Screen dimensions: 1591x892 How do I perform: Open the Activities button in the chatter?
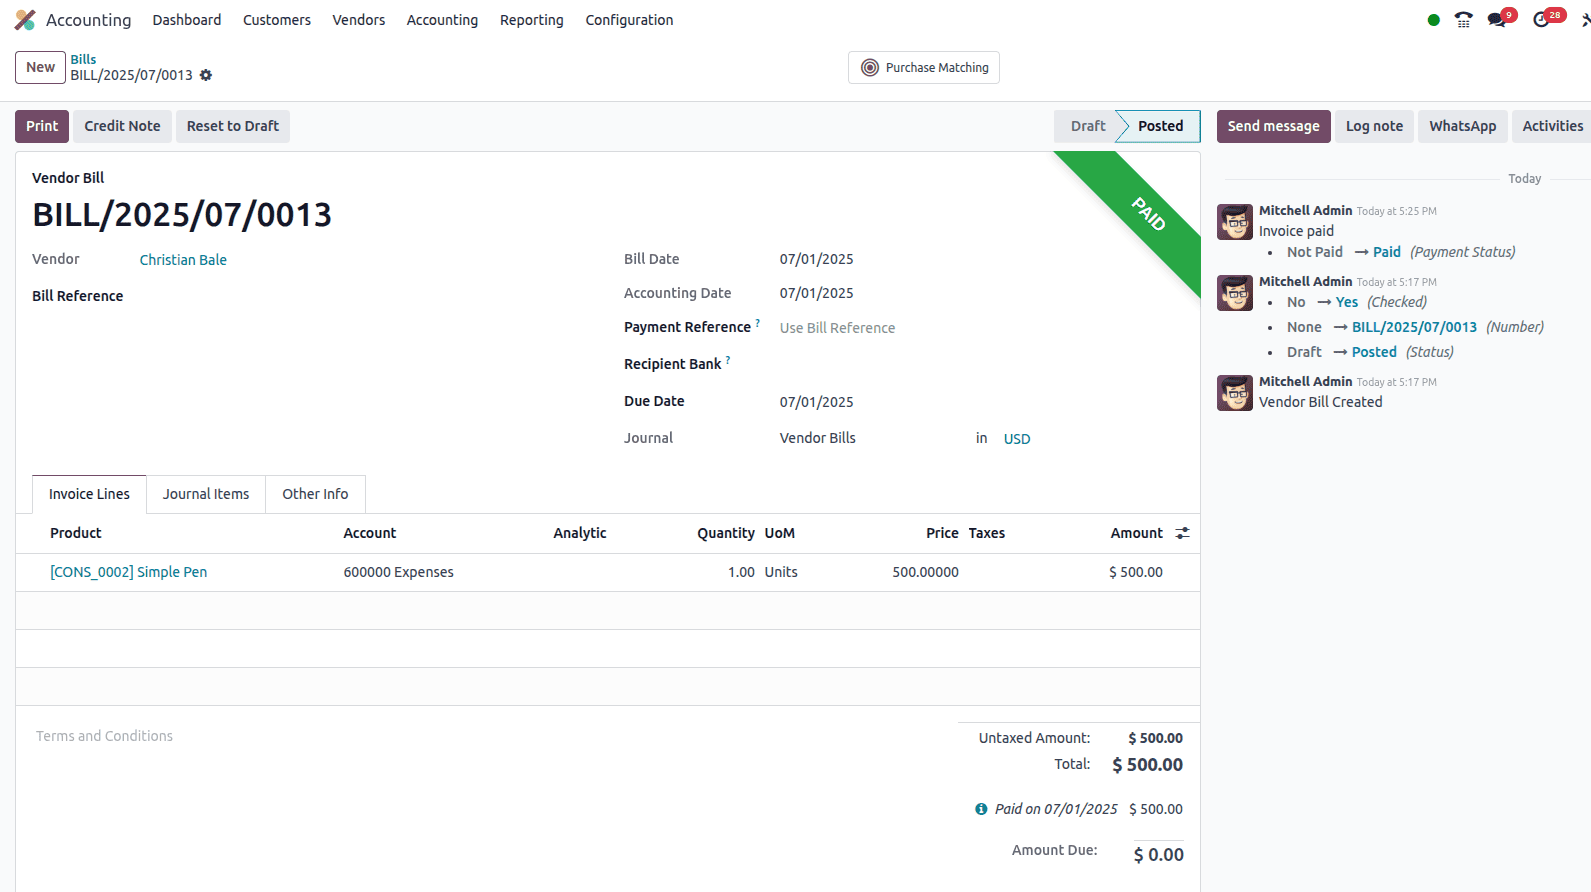coord(1552,126)
